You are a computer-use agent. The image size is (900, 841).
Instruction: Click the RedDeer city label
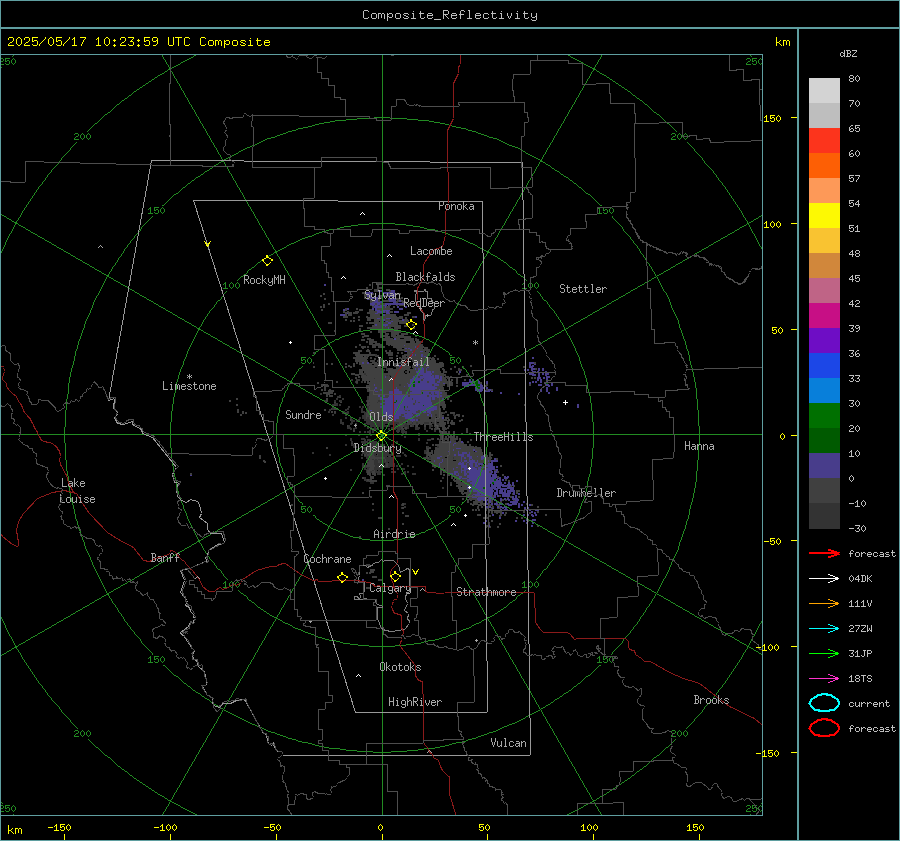[424, 303]
